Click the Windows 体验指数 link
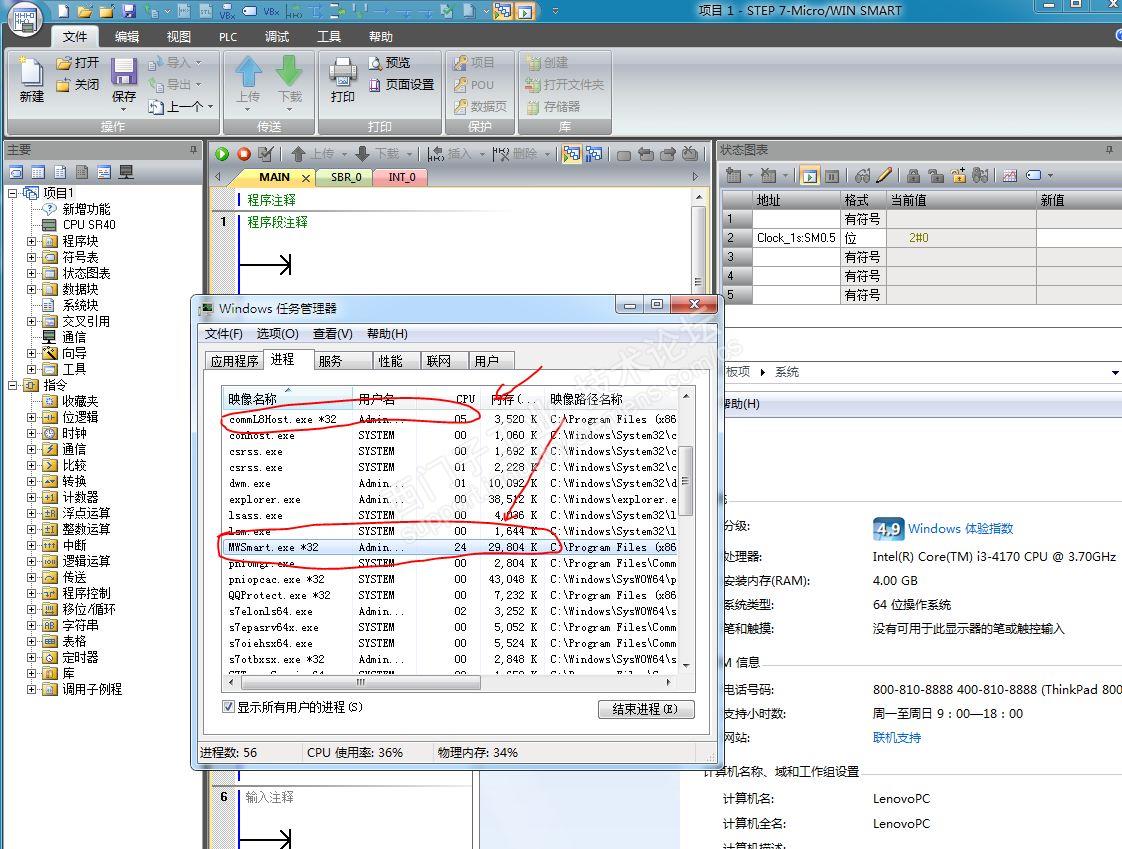The height and width of the screenshot is (849, 1122). (960, 528)
